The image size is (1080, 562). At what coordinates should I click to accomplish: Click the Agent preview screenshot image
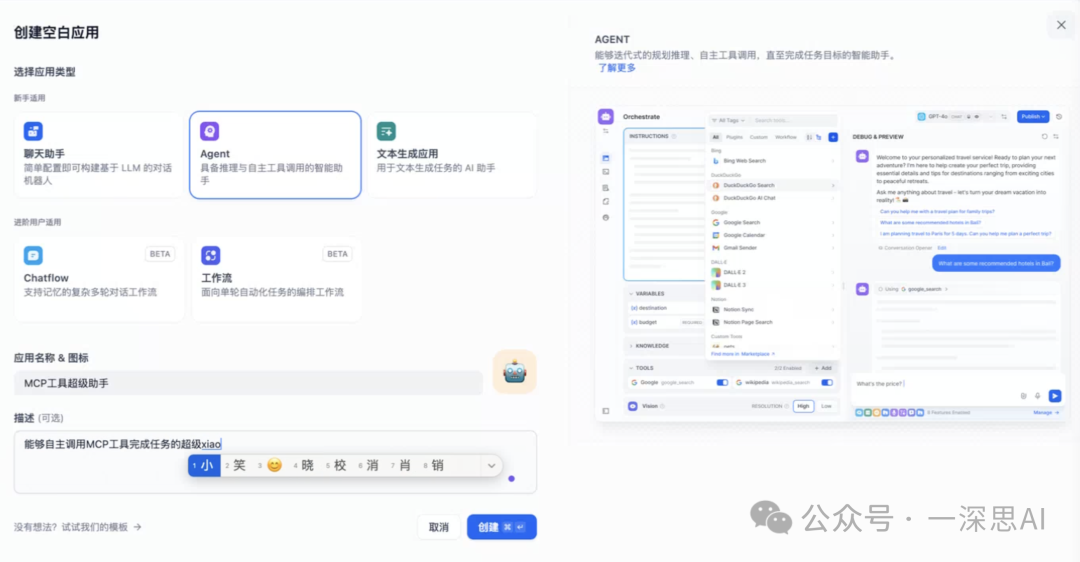pos(832,263)
